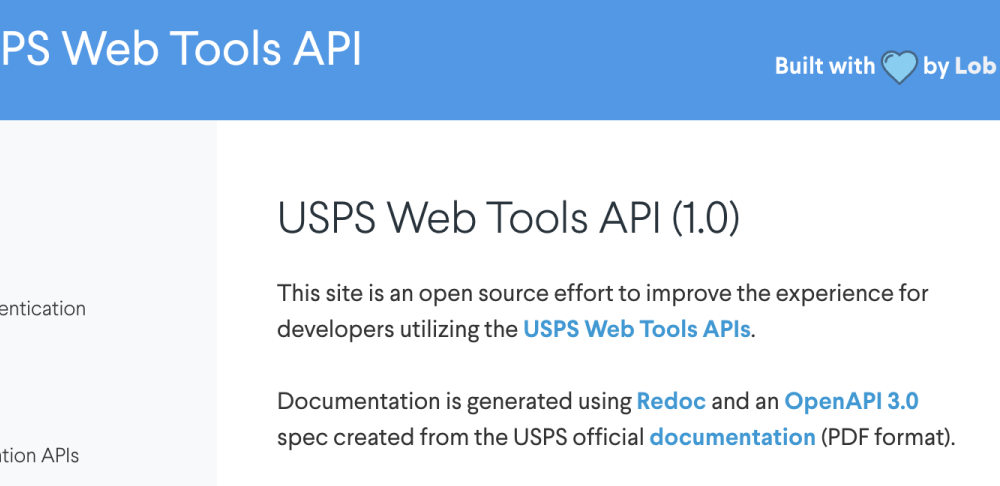
Task: Click the 'USPS Web Tools API (1.0)' heading
Action: (x=508, y=218)
